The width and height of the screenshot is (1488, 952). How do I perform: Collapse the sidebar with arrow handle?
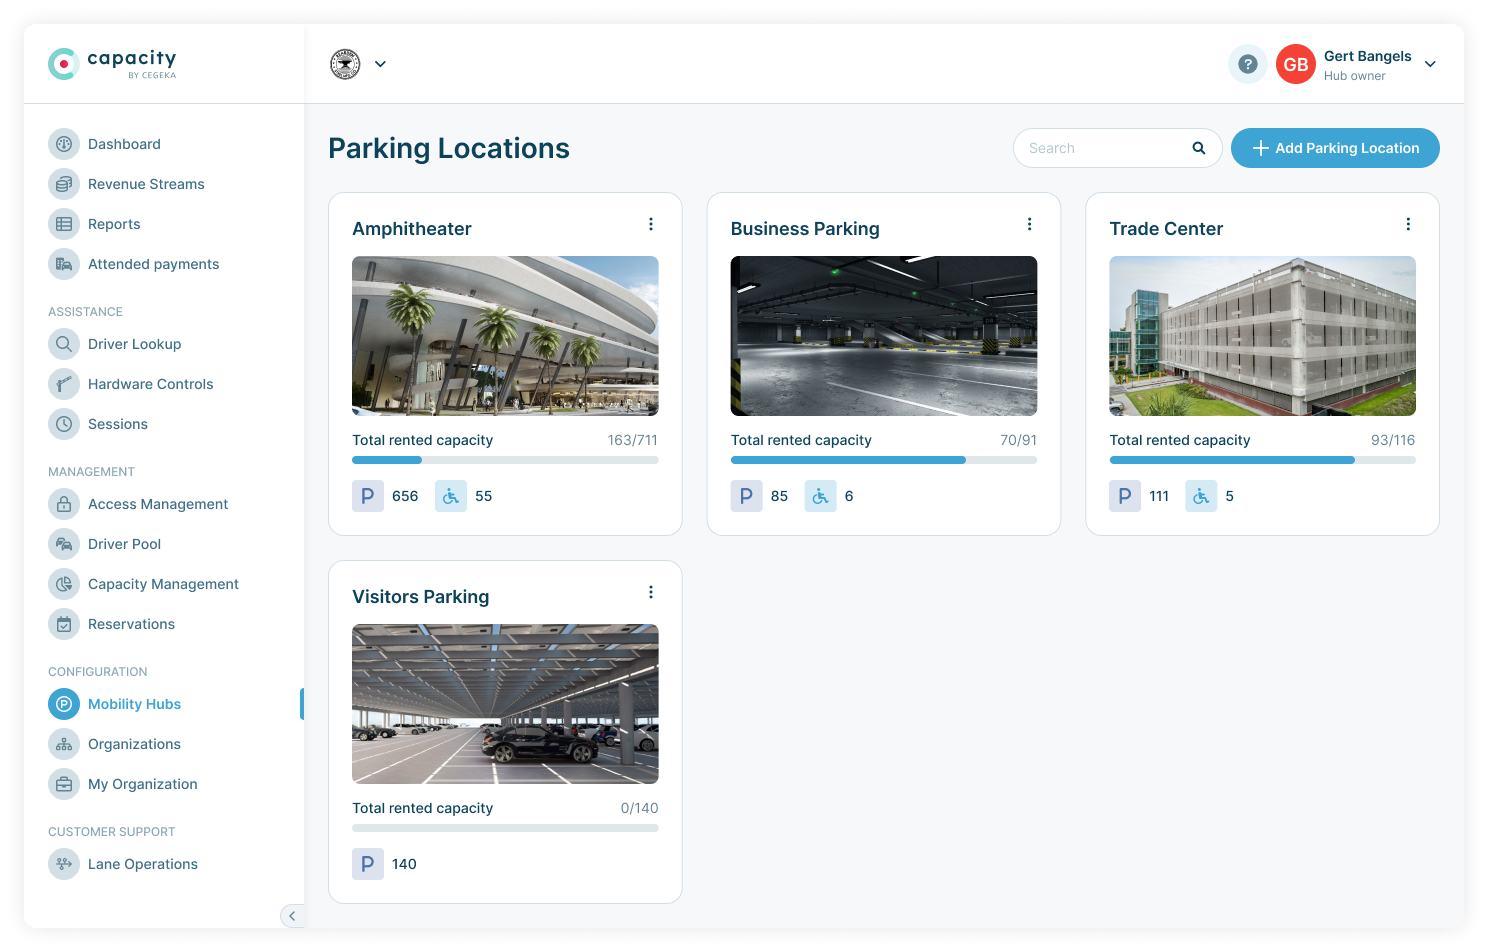tap(292, 915)
